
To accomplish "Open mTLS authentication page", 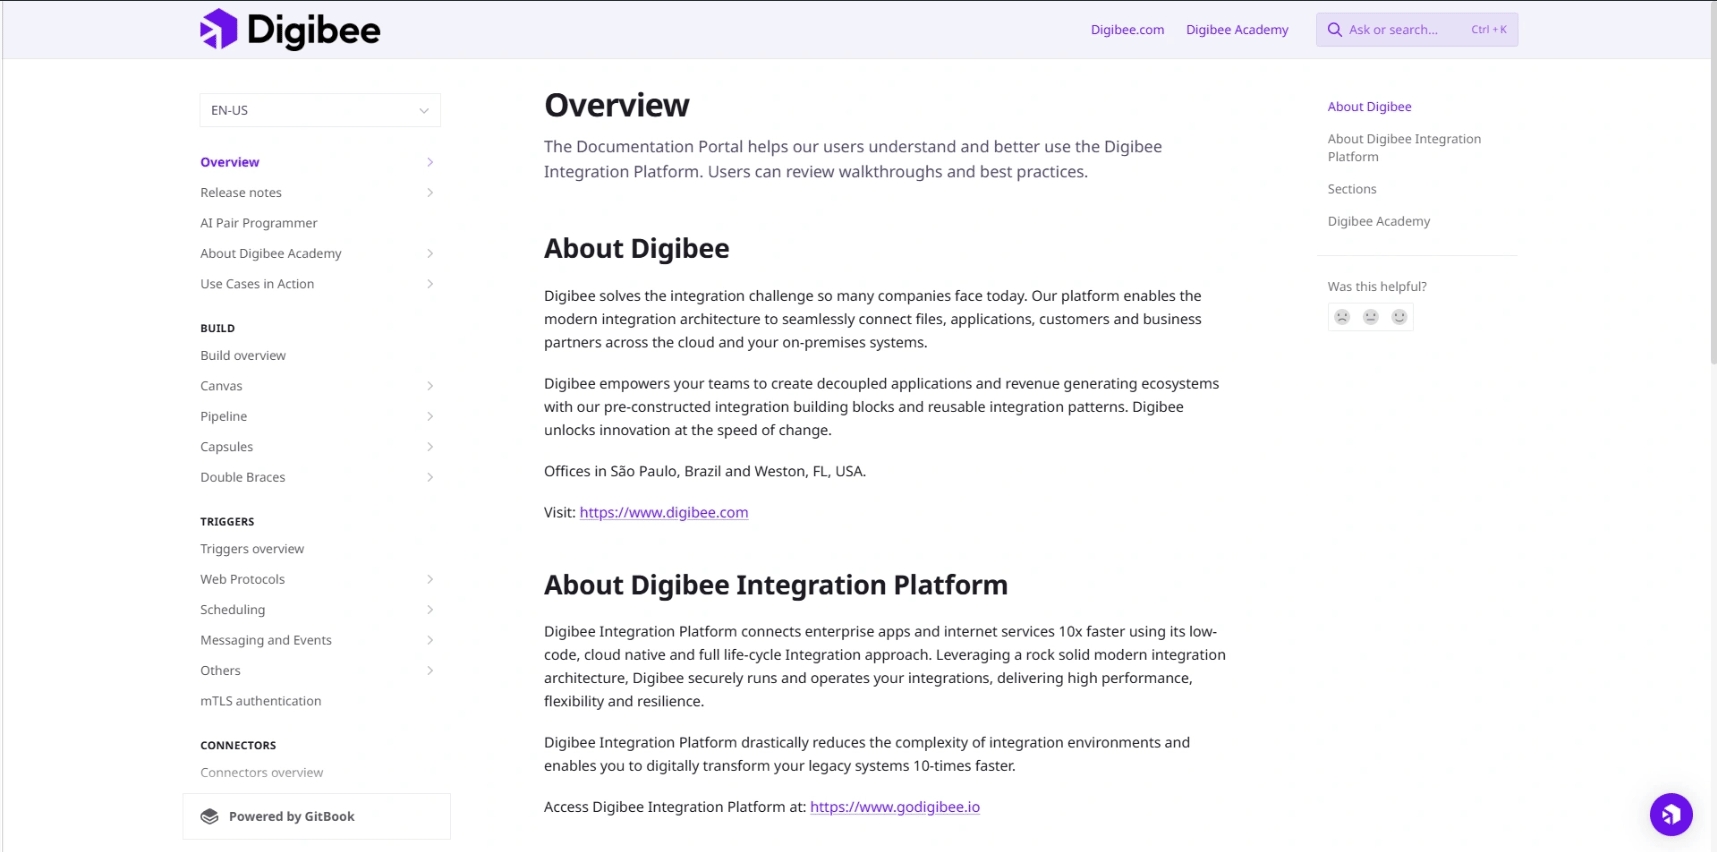I will (x=261, y=702).
